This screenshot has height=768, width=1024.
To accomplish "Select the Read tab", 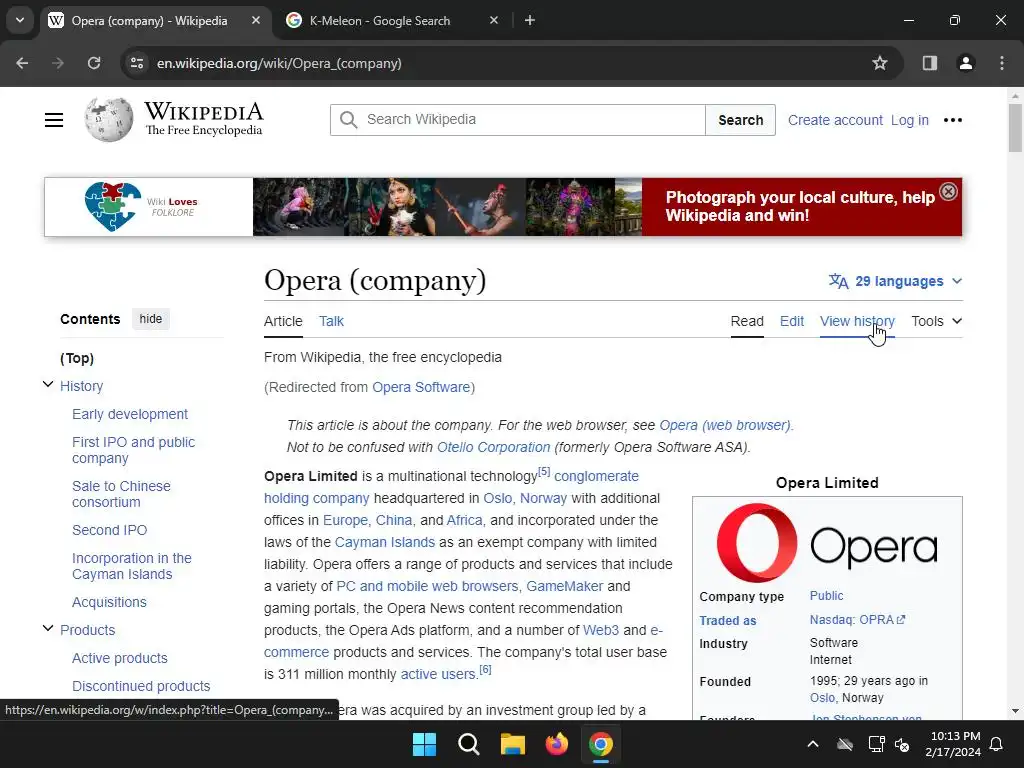I will 747,321.
